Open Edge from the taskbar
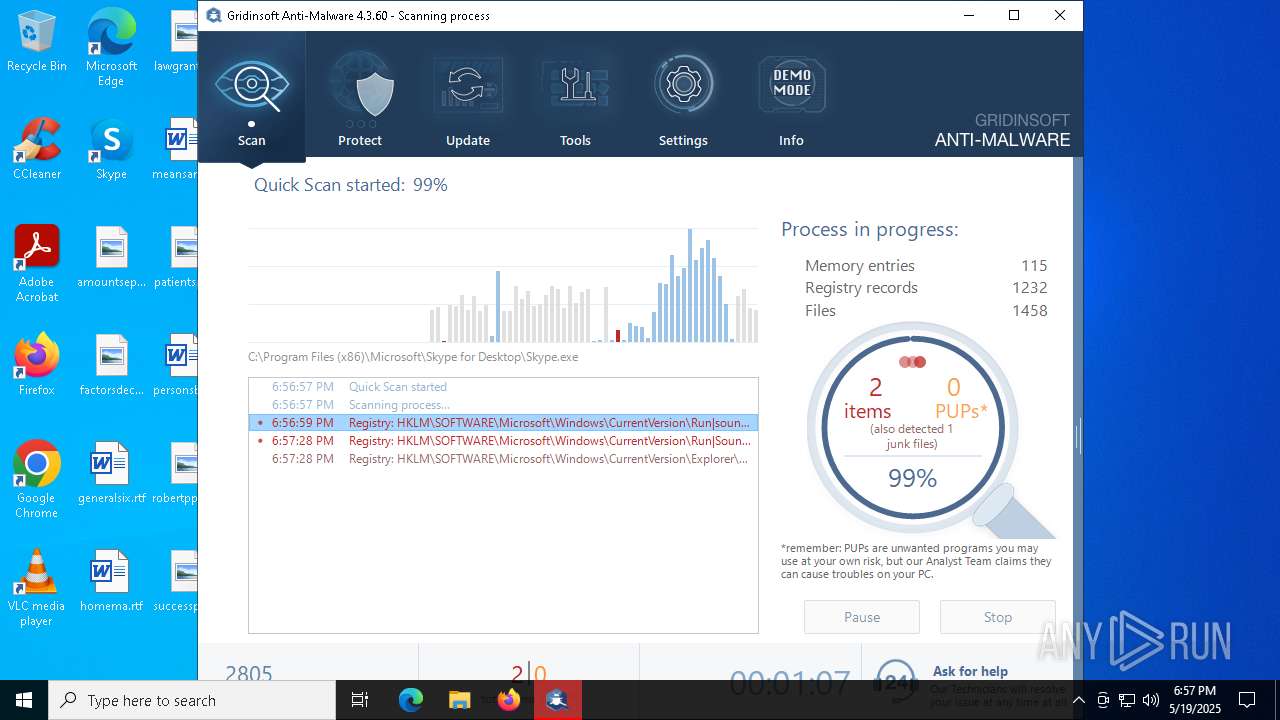 pos(411,700)
